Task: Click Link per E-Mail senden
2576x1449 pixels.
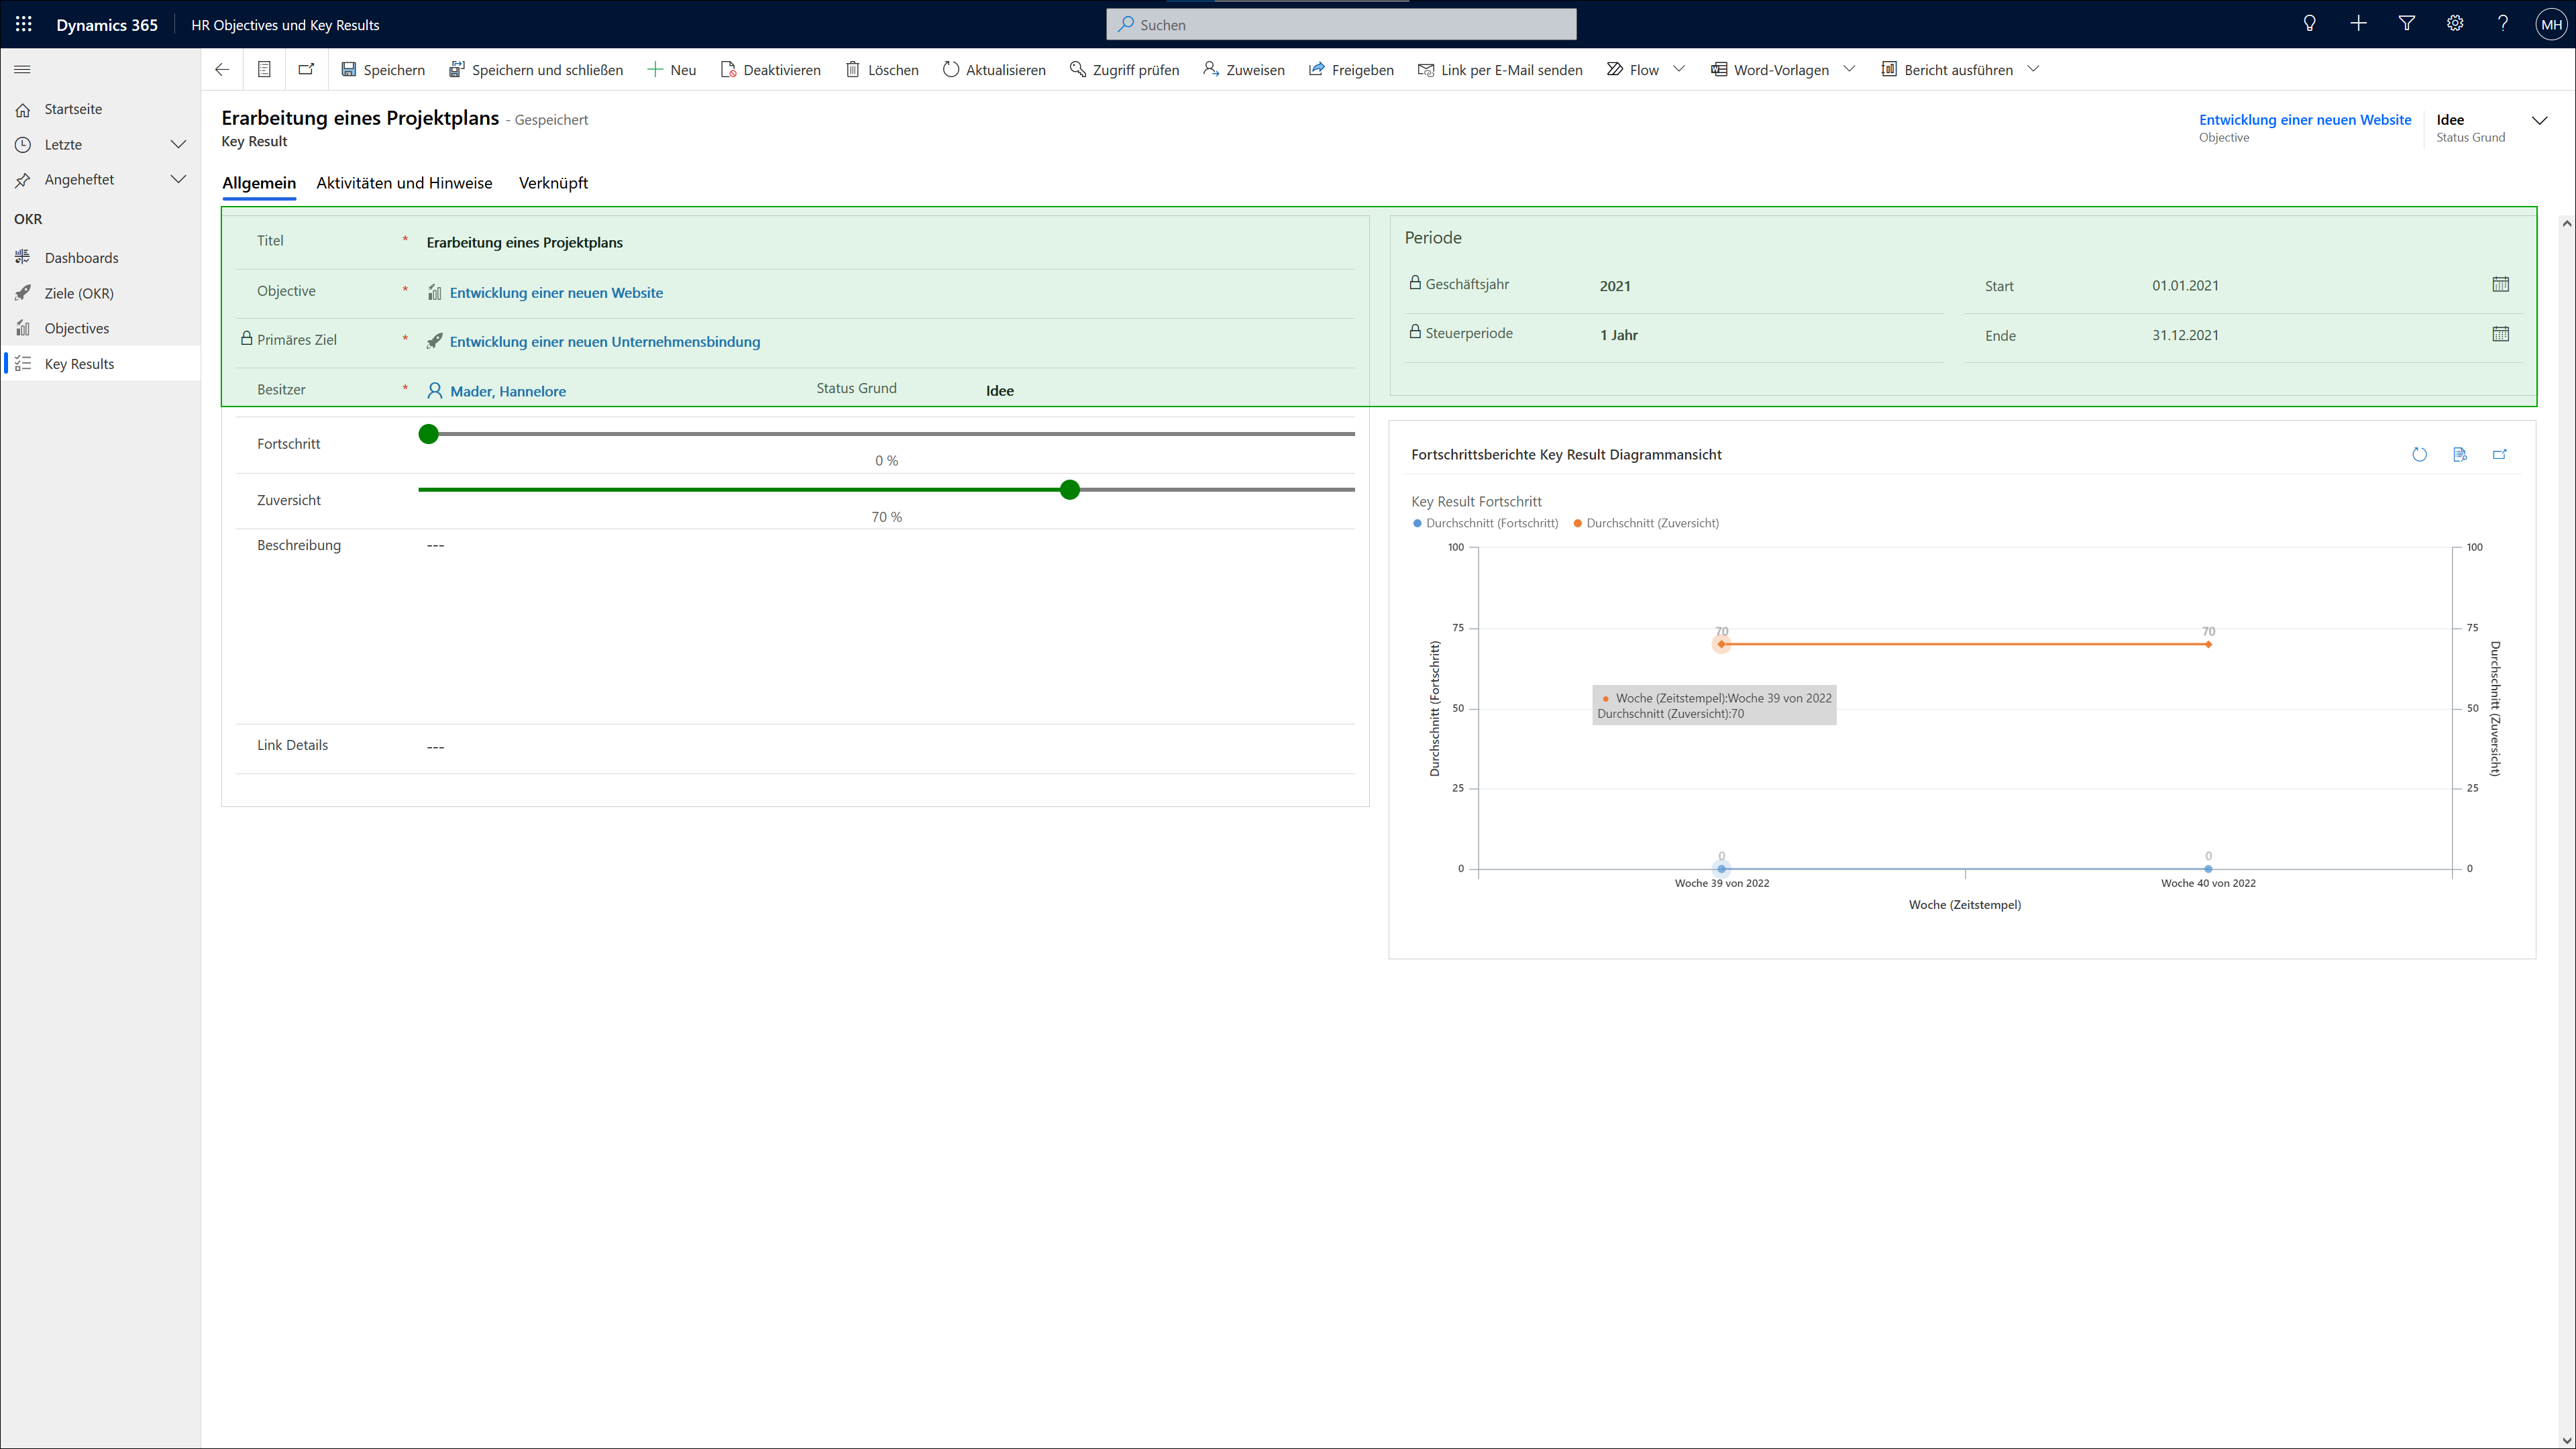Action: coord(1500,70)
